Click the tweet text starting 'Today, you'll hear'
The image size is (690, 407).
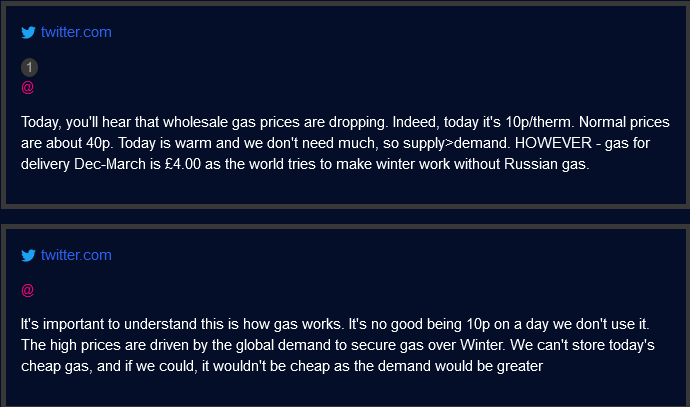(345, 143)
